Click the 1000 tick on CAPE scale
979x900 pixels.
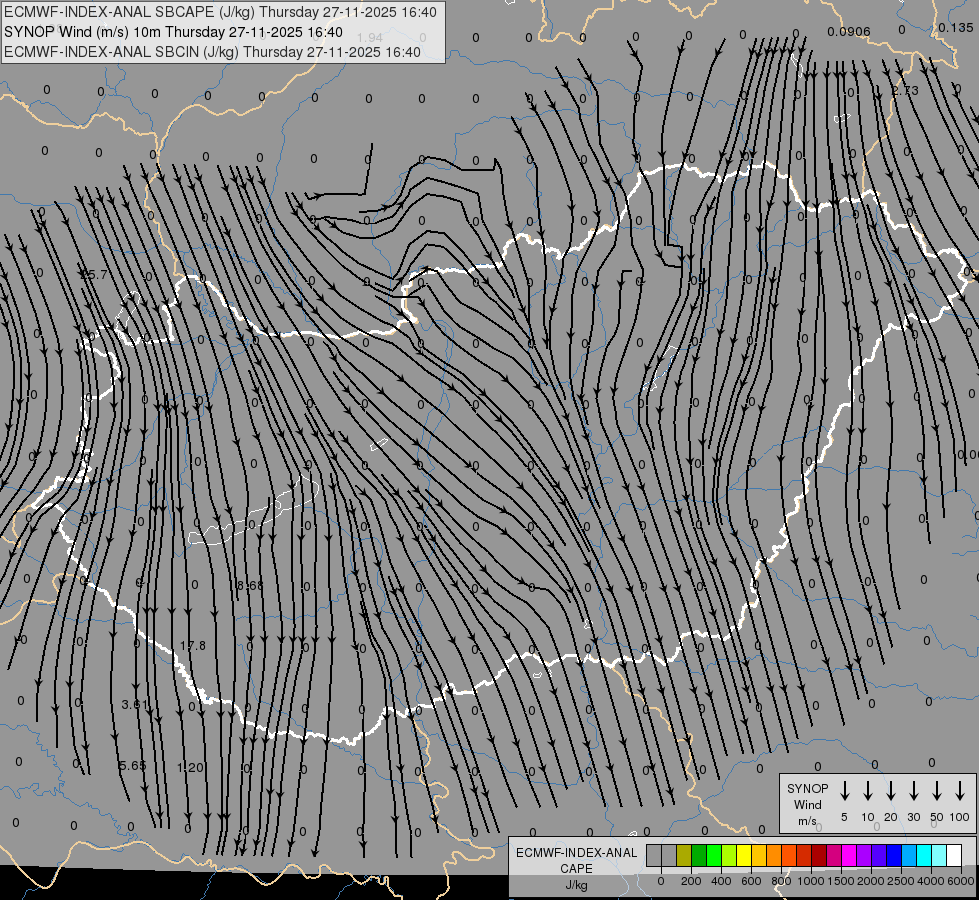click(x=811, y=881)
